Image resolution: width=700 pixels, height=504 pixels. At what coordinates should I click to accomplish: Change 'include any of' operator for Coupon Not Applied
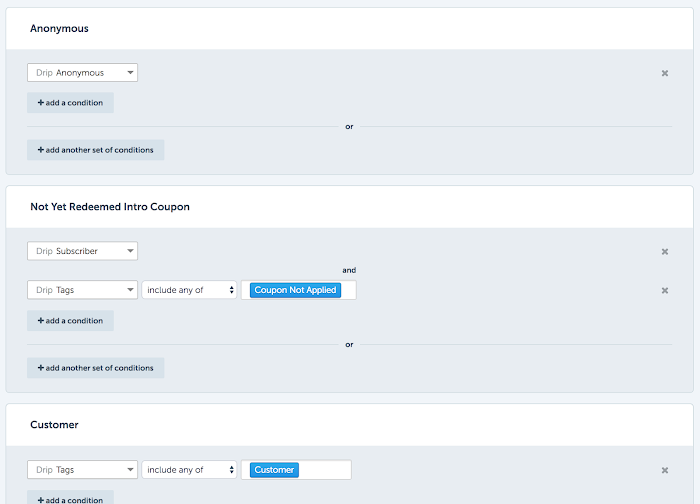tap(189, 290)
